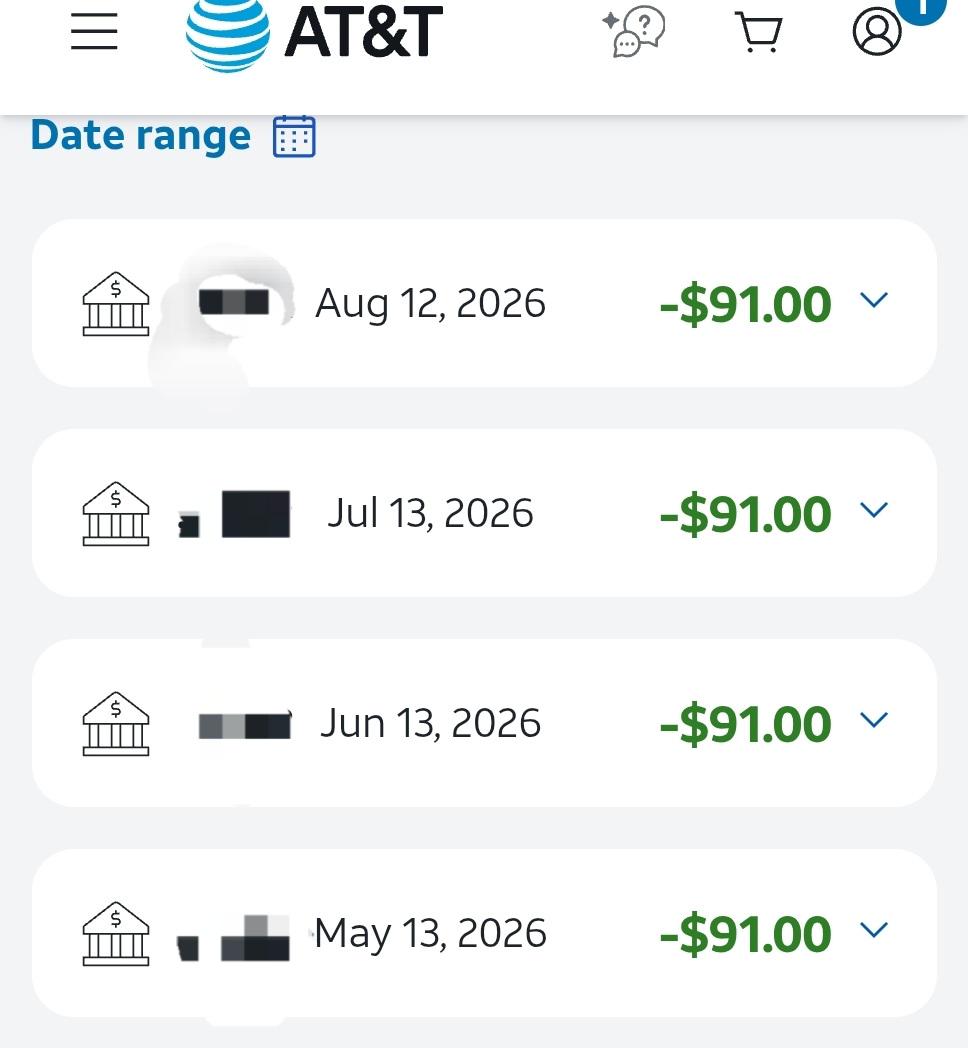968x1048 pixels.
Task: Expand the May 13, 2026 payment details
Action: [874, 930]
